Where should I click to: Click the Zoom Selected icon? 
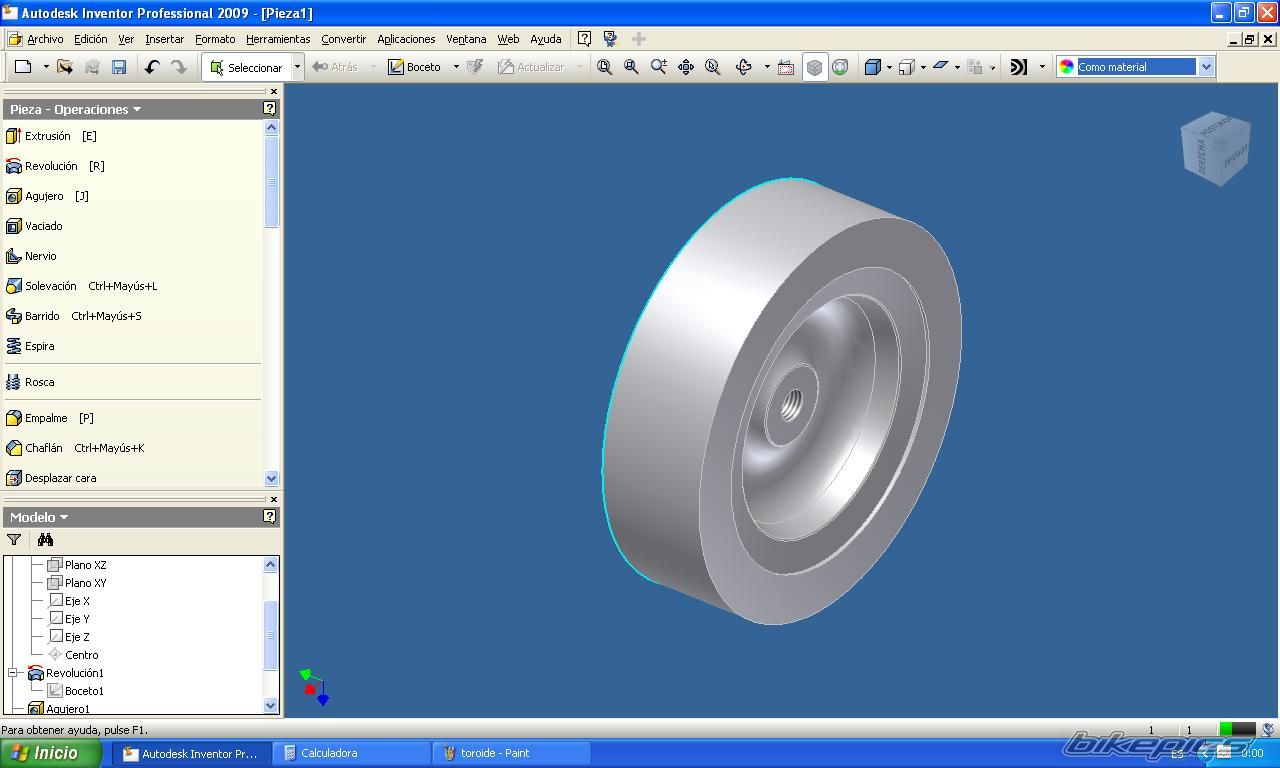tap(713, 67)
